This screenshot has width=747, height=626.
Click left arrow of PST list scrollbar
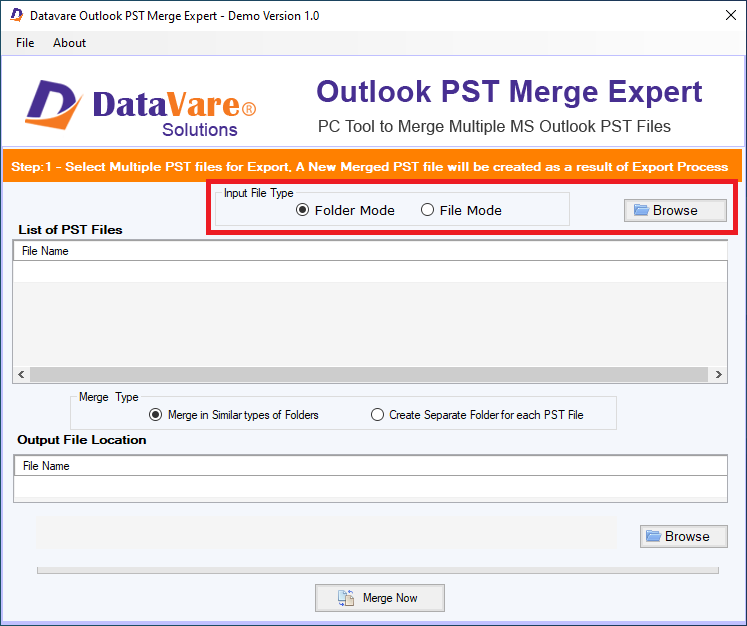pos(21,374)
